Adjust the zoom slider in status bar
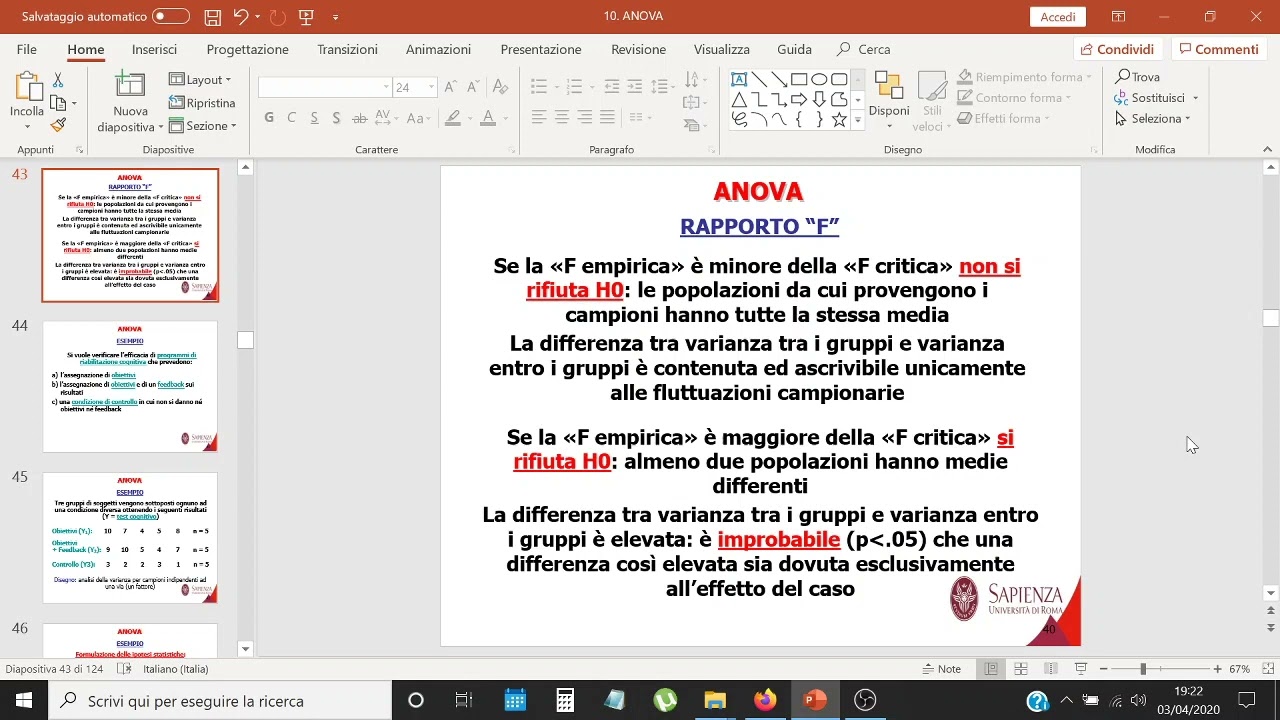 [1143, 669]
